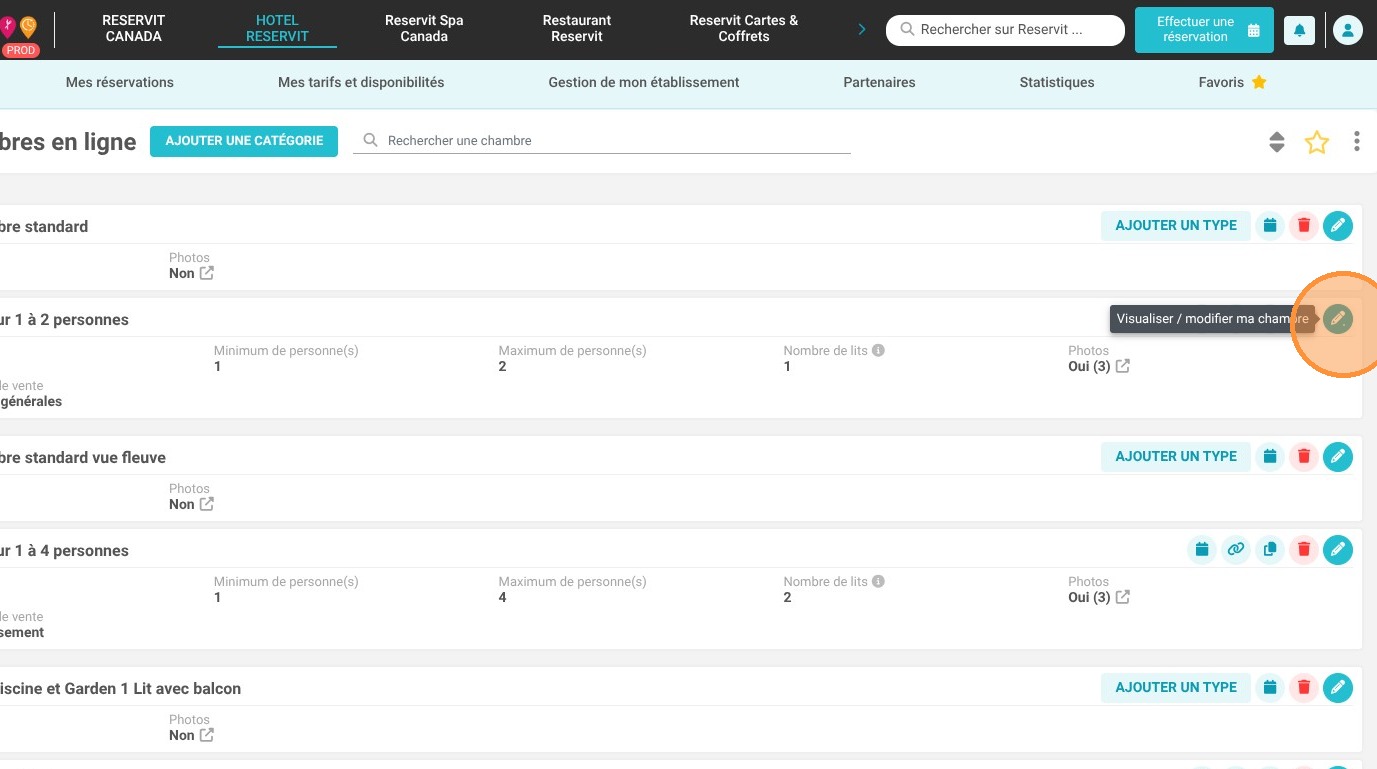Screen dimensions: 1377x769
Task: Delete the 'bre standard' category
Action: coord(1304,226)
